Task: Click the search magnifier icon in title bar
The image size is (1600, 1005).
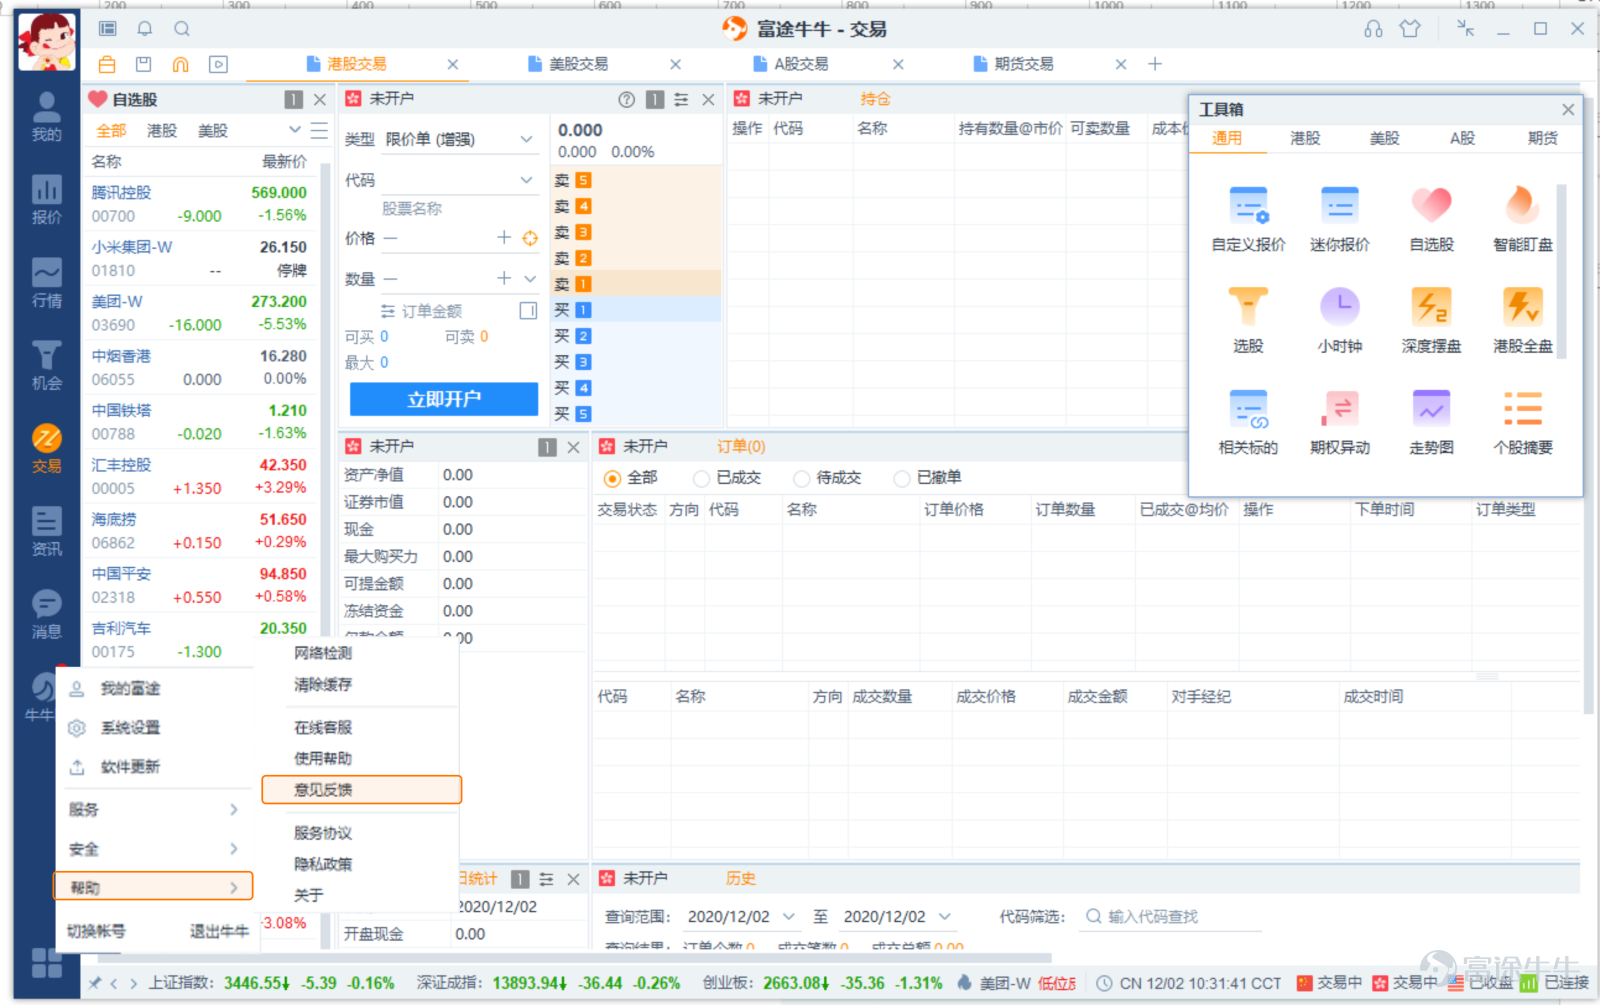Action: tap(181, 29)
